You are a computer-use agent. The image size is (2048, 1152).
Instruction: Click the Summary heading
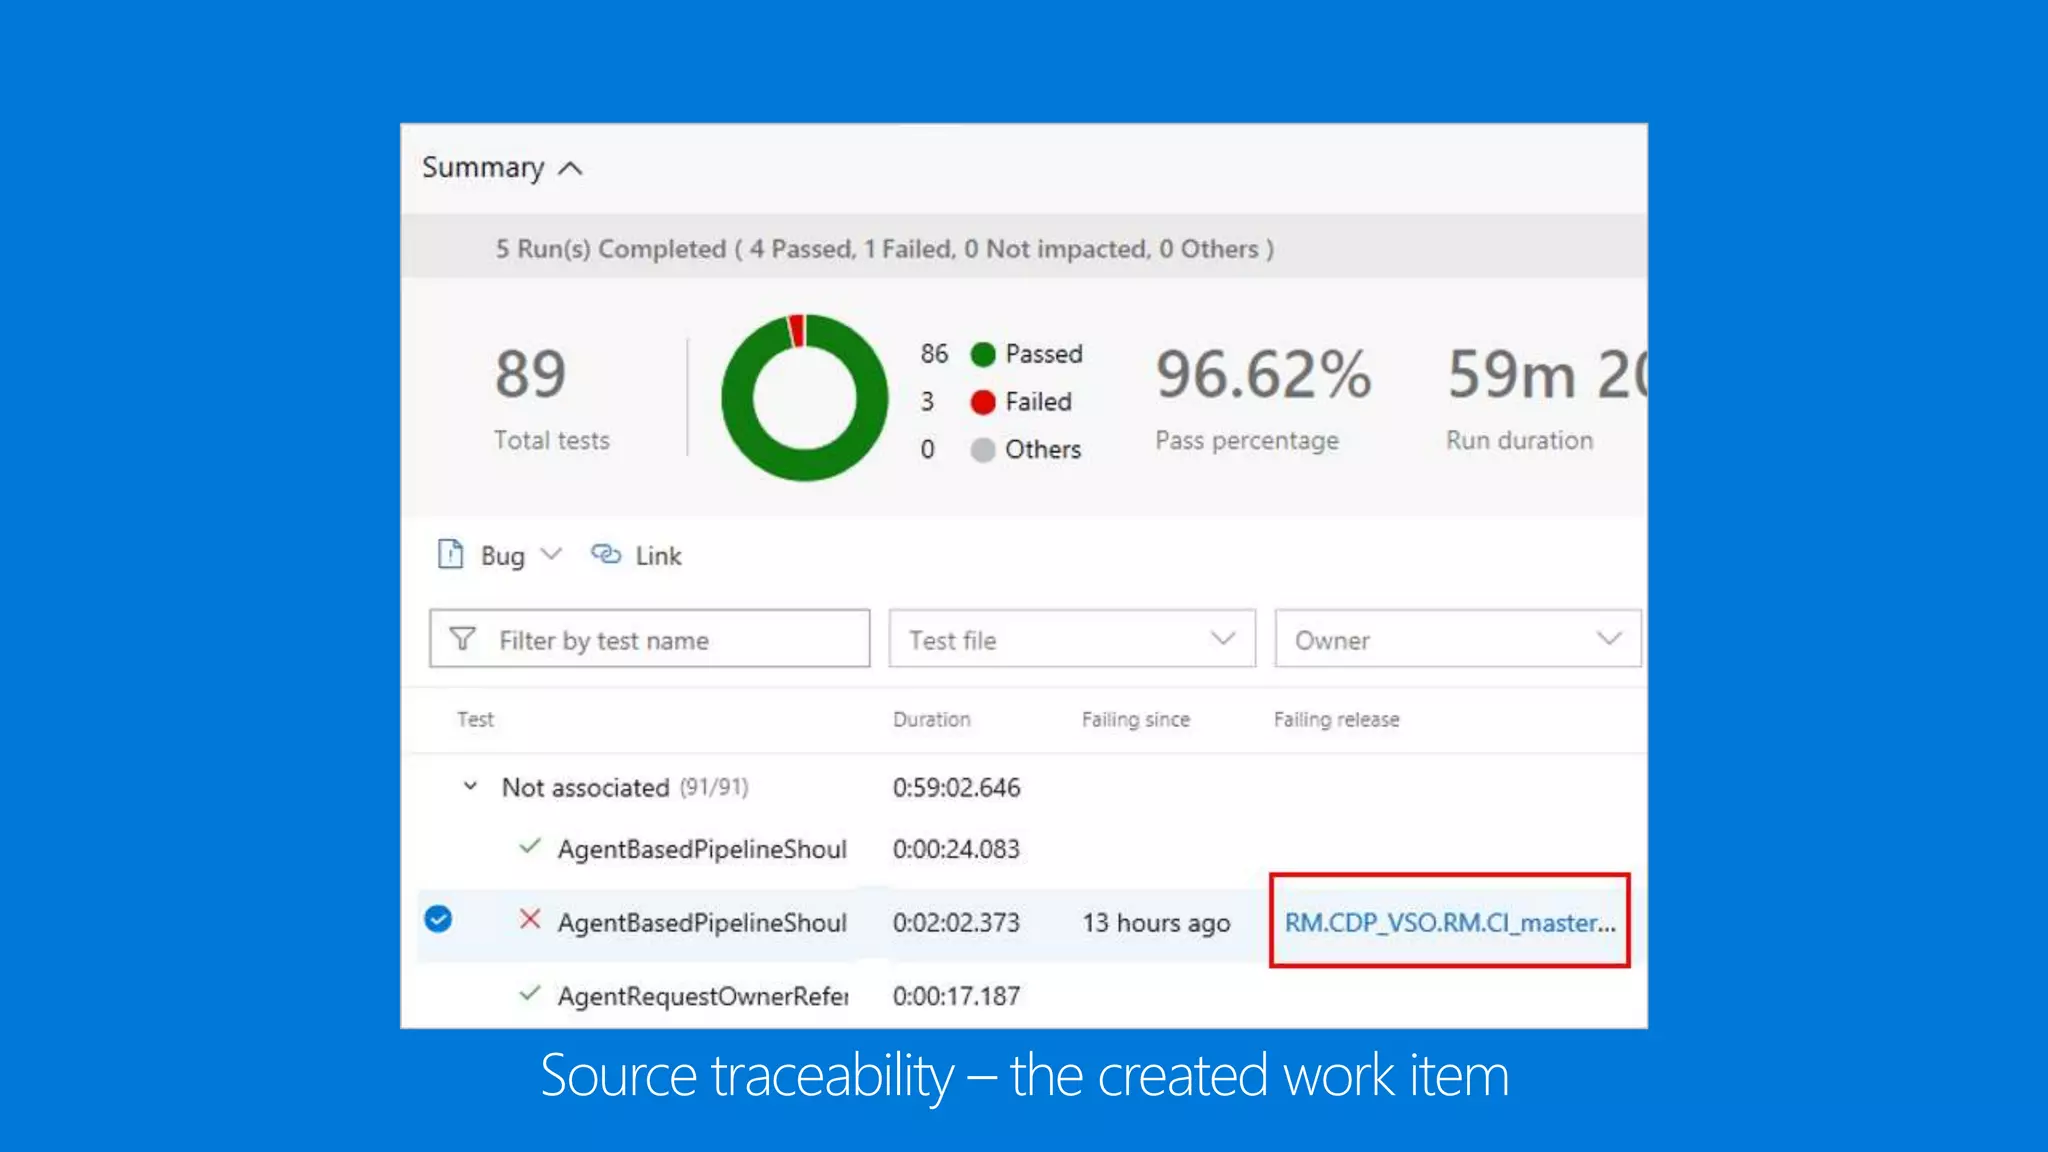click(x=483, y=168)
